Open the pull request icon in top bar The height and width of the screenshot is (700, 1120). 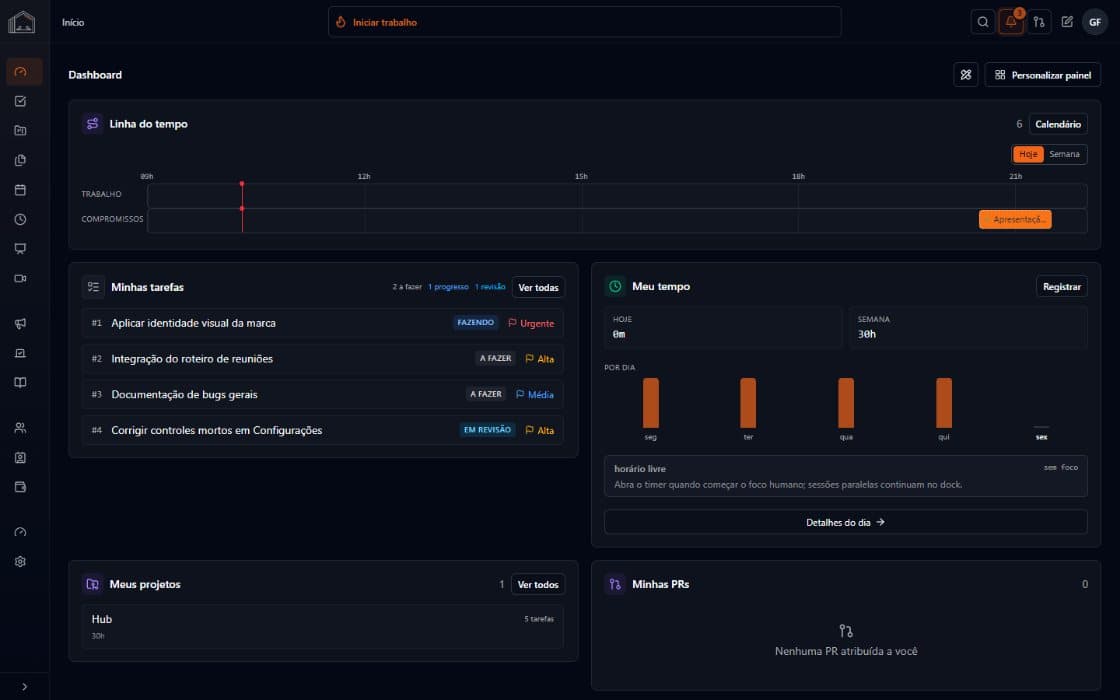1039,22
